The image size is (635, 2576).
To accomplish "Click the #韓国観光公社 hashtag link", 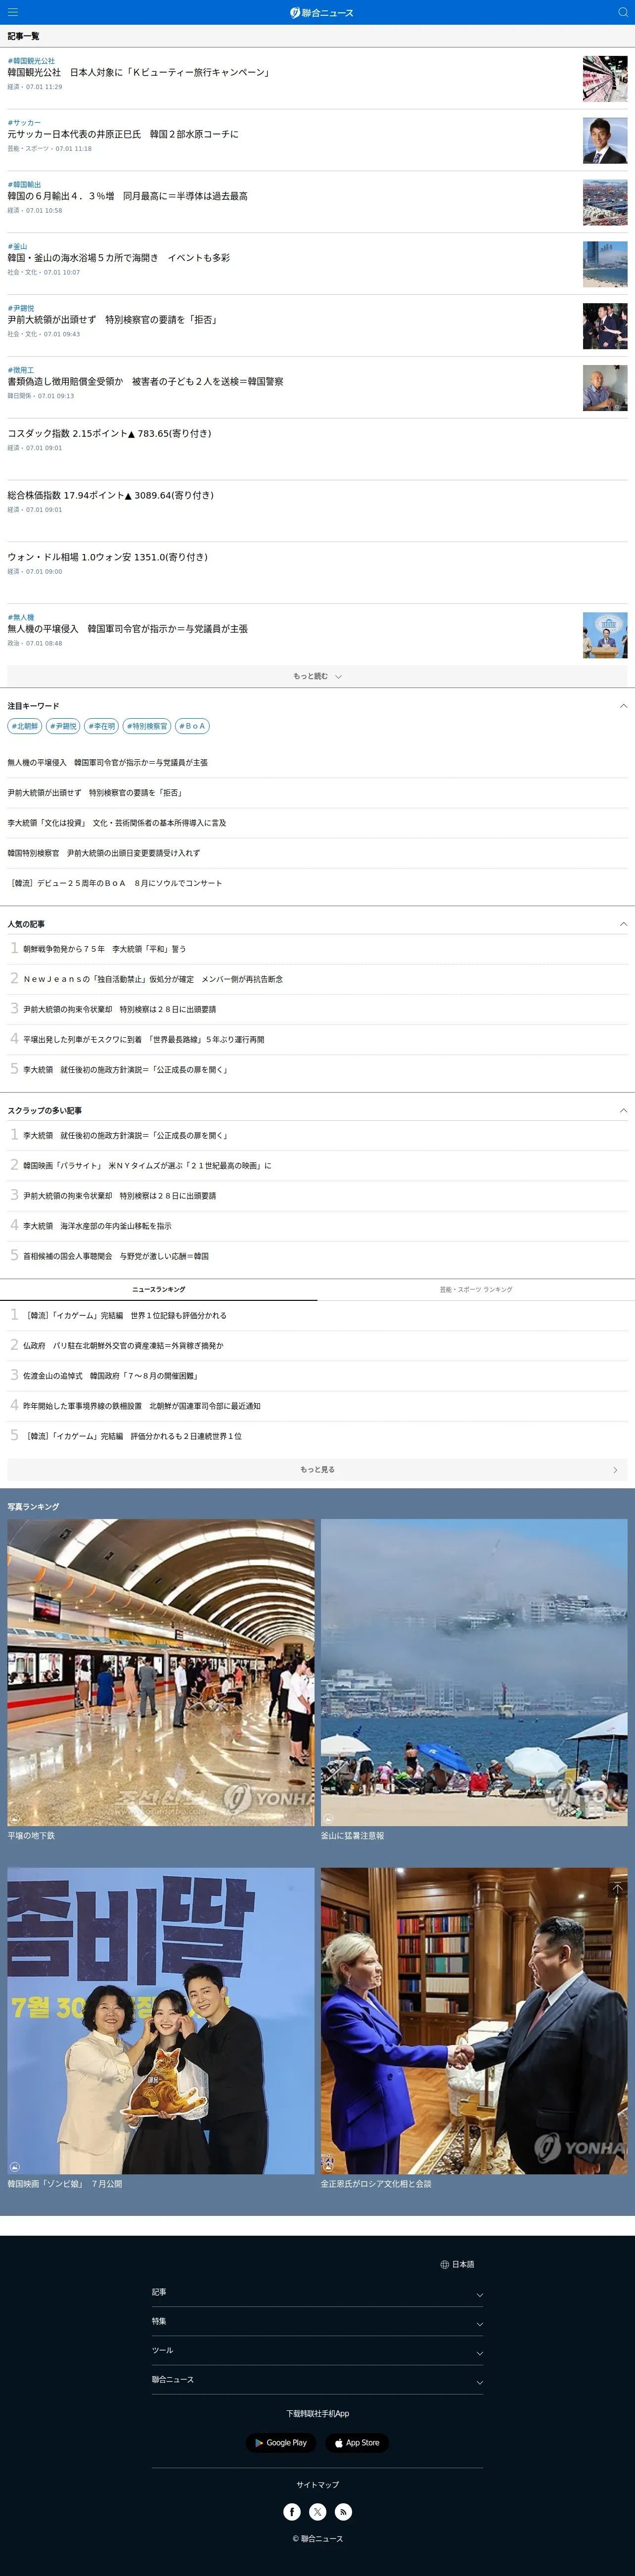I will click(31, 61).
